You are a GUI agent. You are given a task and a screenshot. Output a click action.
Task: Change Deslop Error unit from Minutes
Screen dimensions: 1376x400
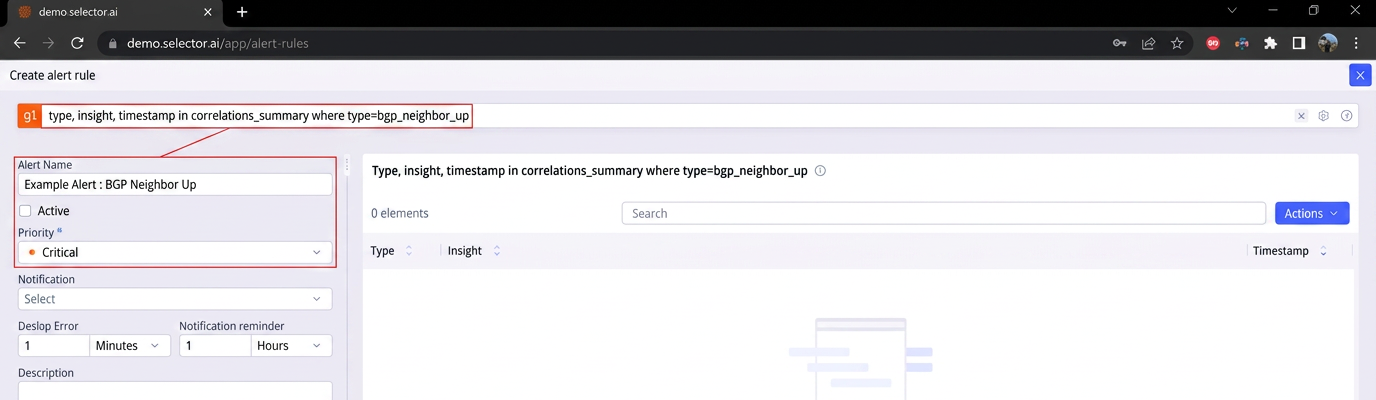[x=130, y=345]
